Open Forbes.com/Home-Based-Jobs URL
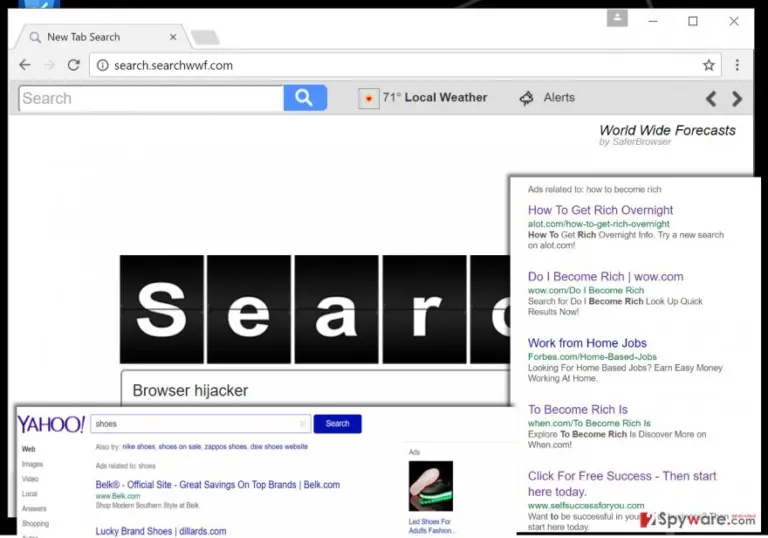 (592, 357)
